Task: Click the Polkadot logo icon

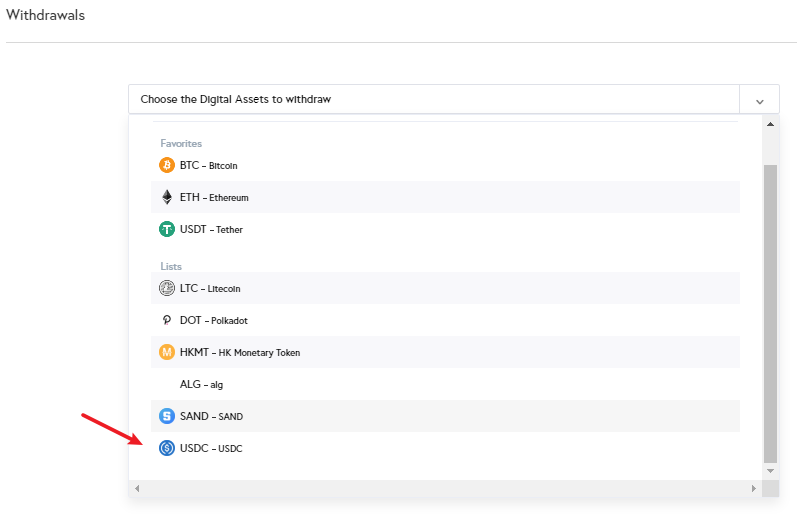Action: (x=167, y=320)
